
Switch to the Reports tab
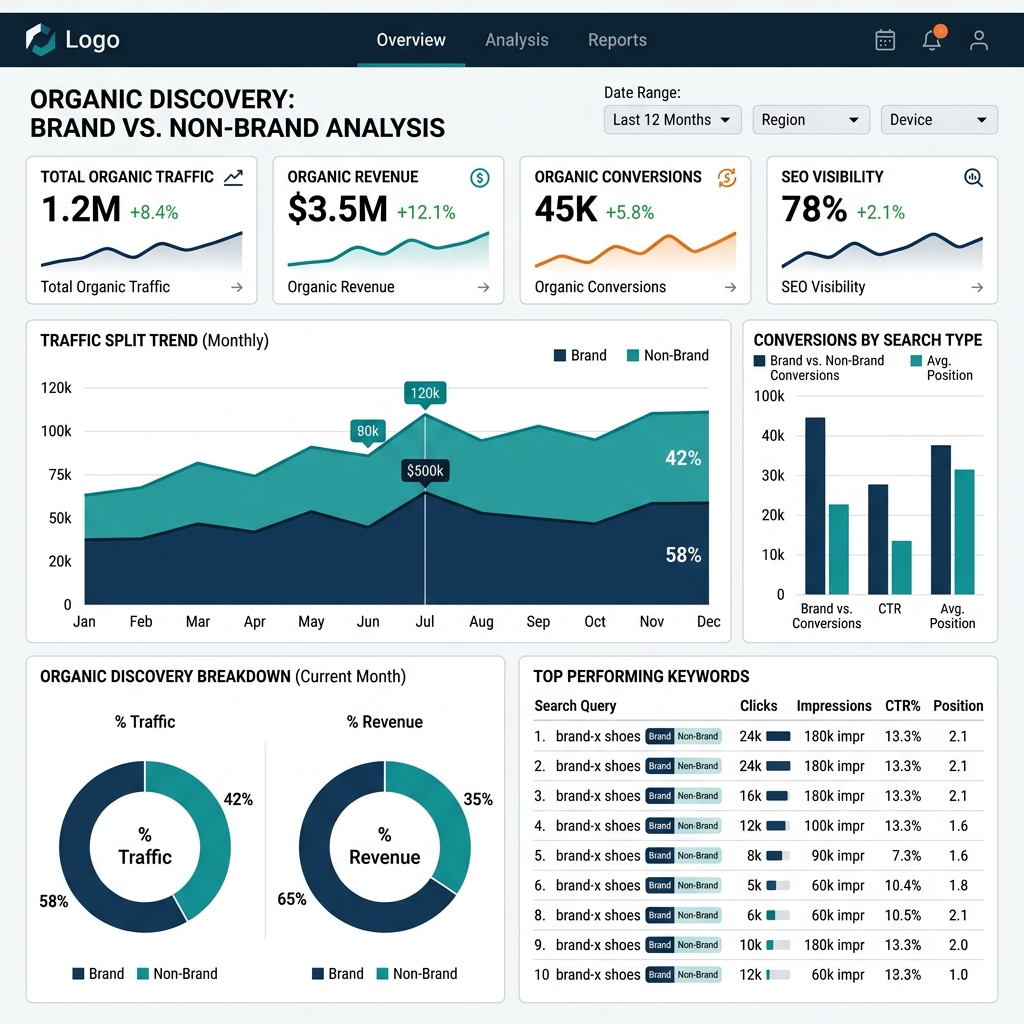[617, 40]
